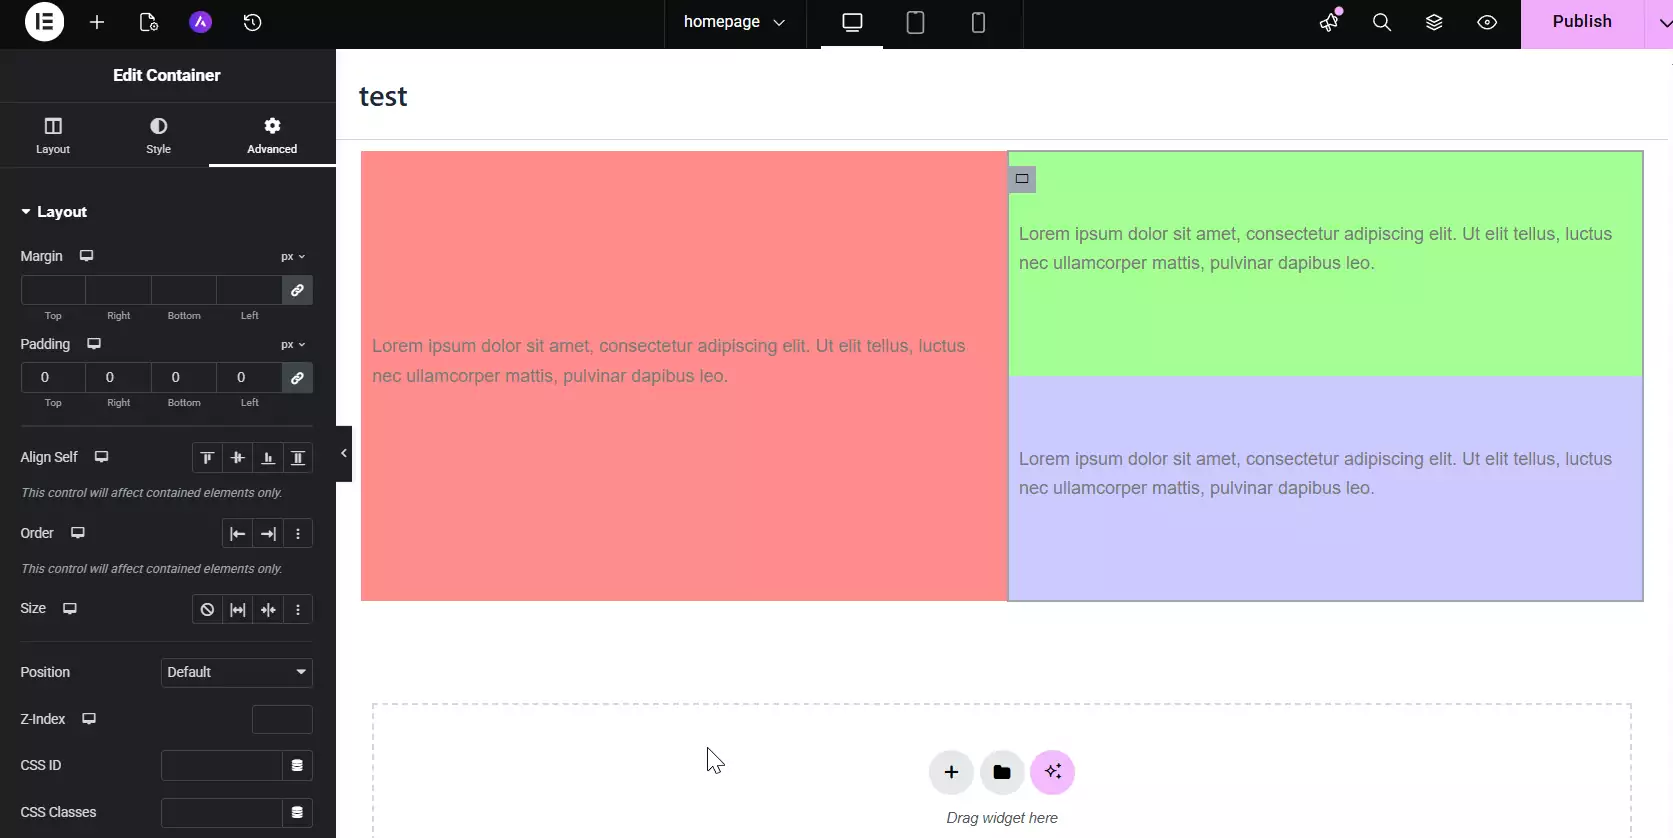Open the homepage document dropdown

[x=734, y=22]
